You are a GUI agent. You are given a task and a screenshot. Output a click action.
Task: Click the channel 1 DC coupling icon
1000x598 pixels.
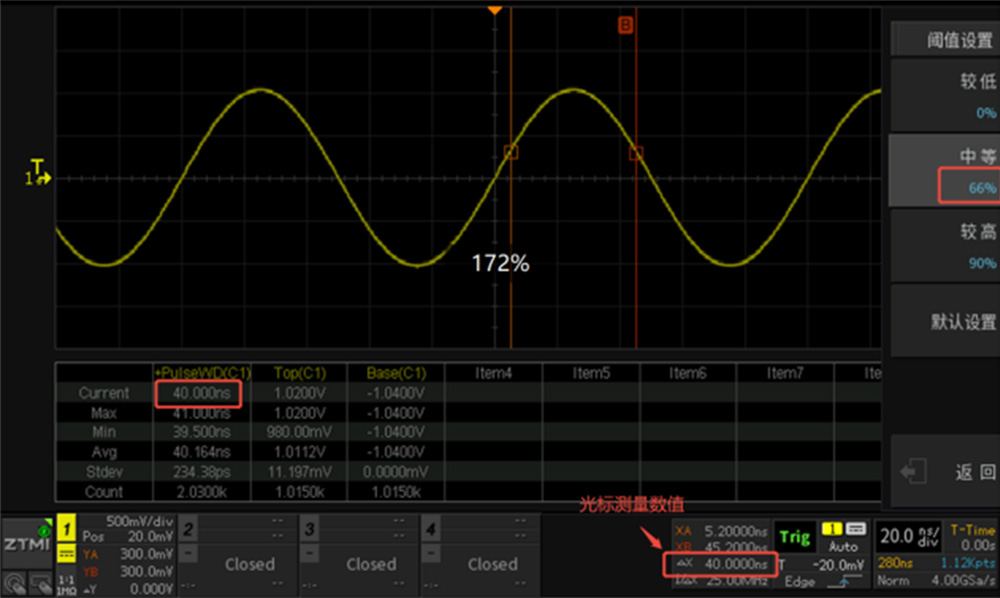[66, 554]
